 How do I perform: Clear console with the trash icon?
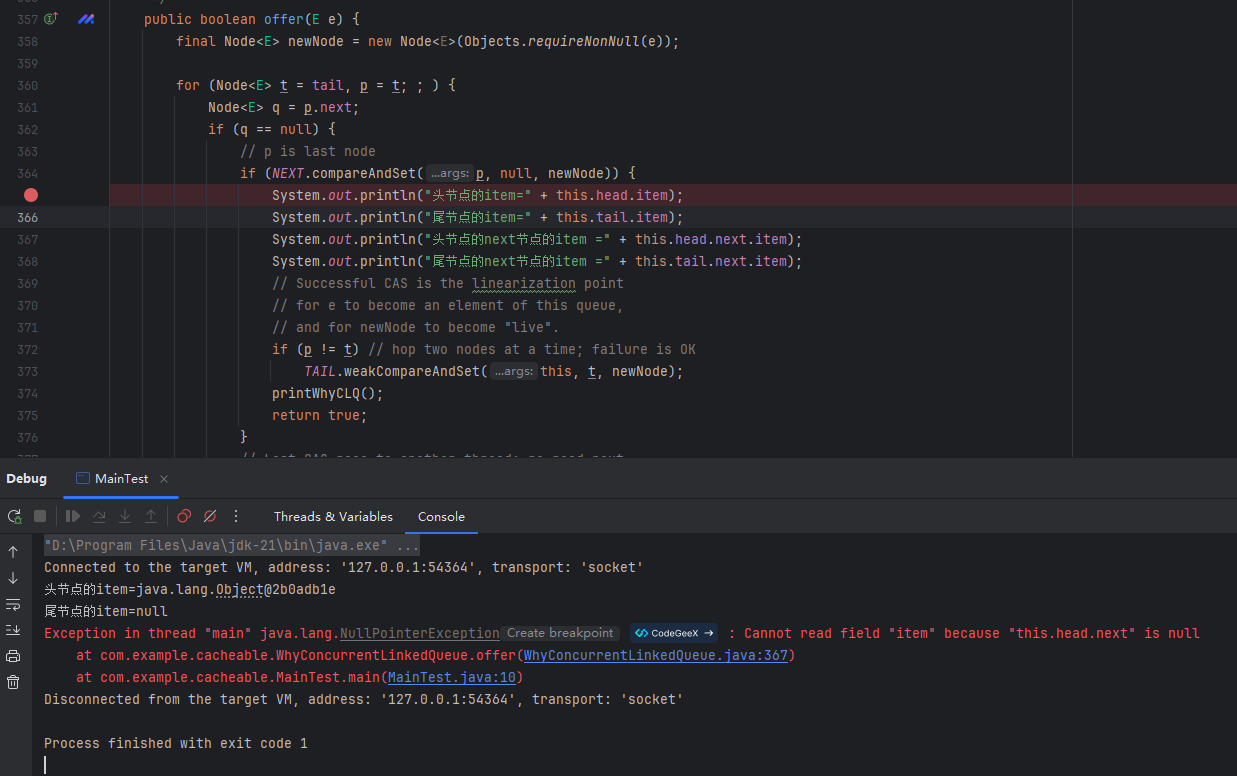point(13,682)
